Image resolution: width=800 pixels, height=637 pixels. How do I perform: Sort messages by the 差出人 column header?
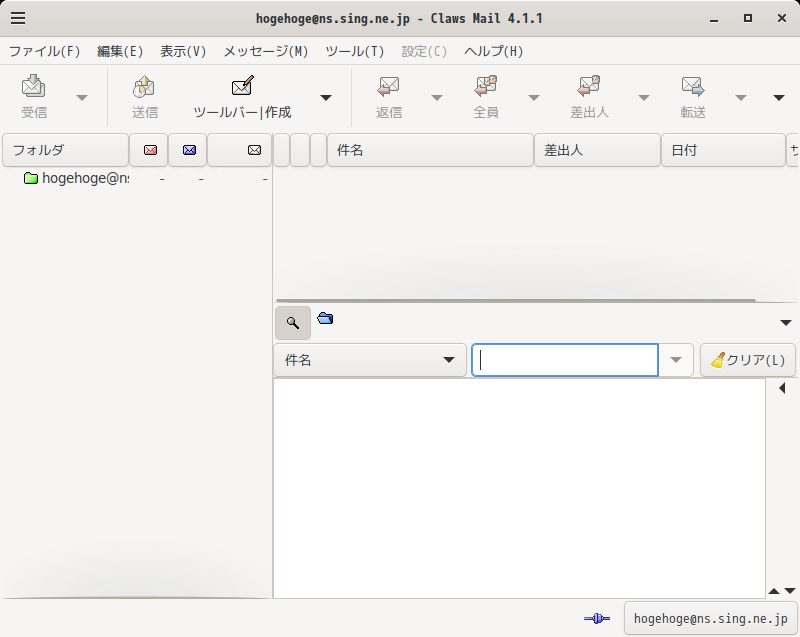(x=597, y=150)
